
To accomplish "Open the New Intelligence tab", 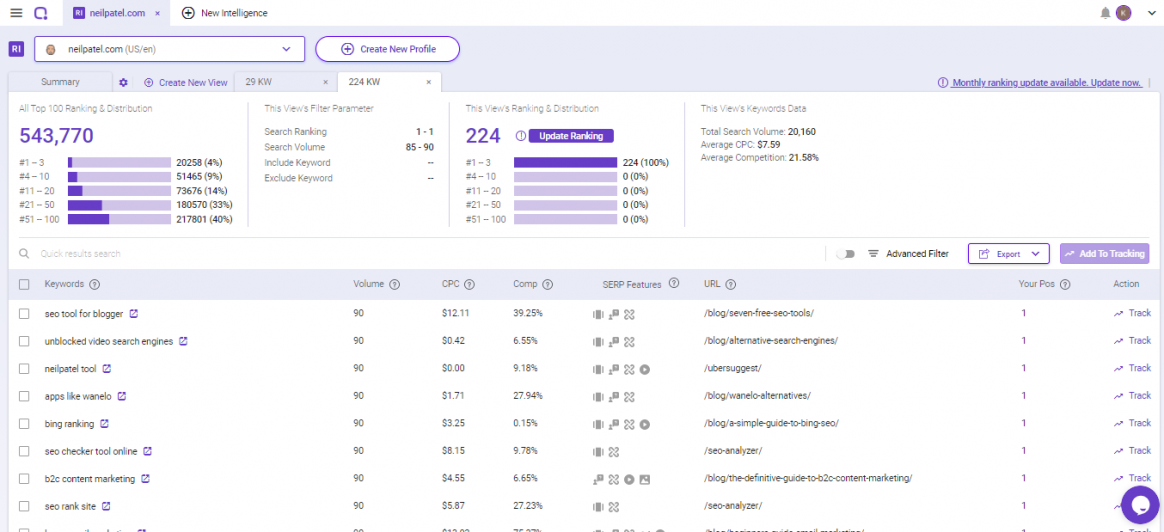I will click(x=225, y=13).
